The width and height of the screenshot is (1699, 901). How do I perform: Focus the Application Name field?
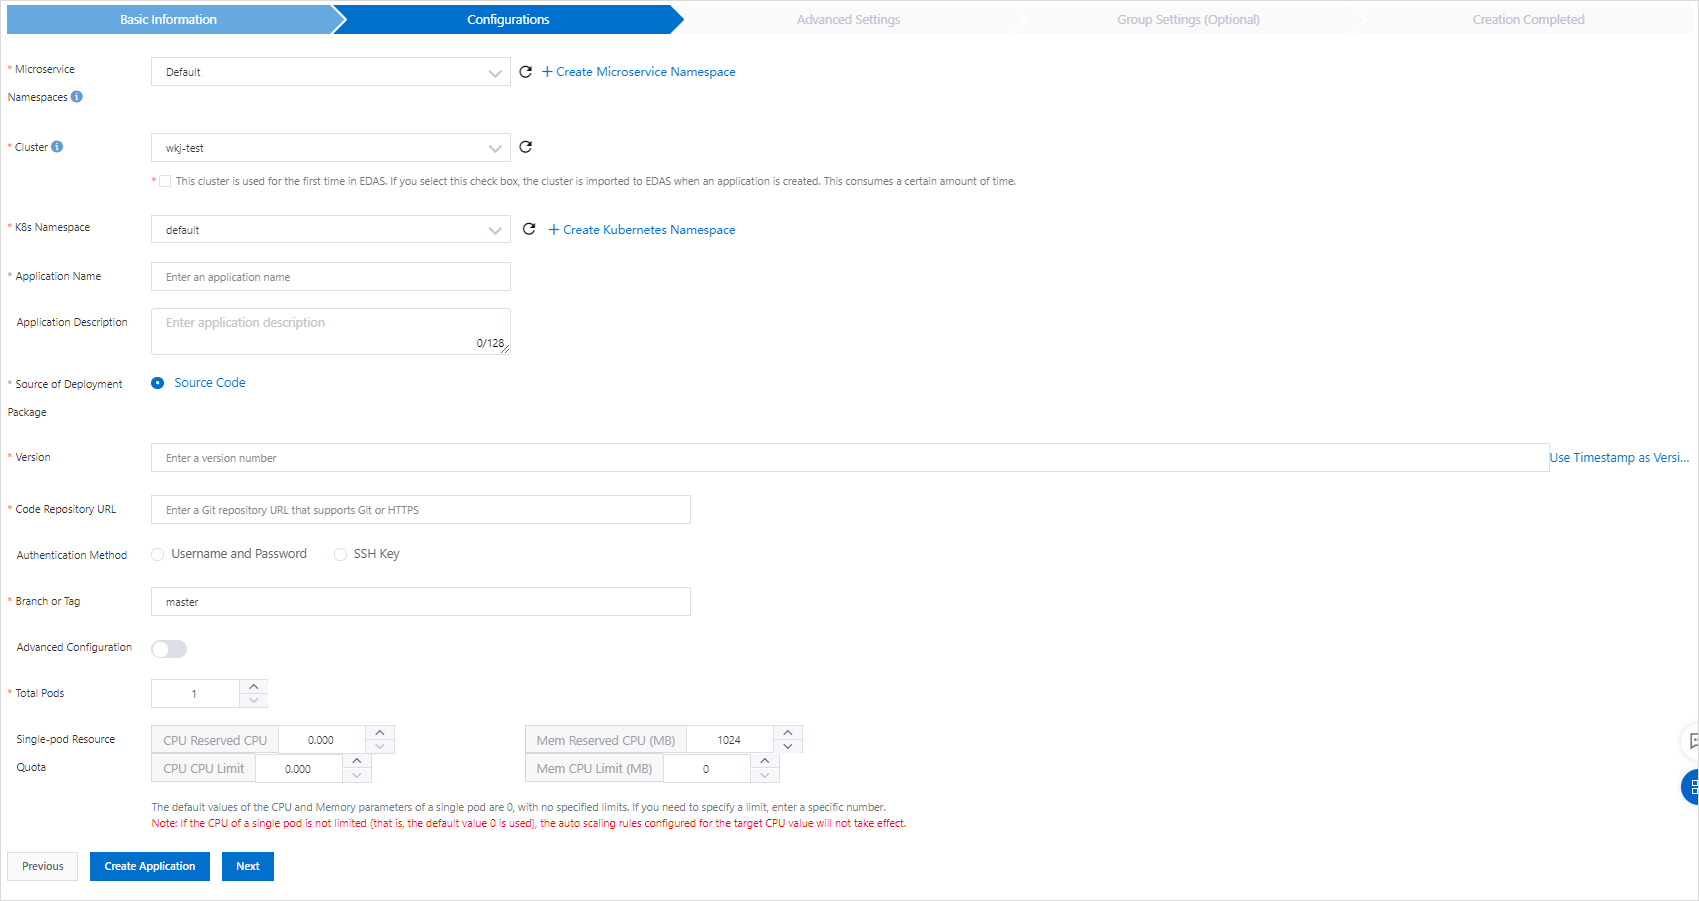(331, 277)
